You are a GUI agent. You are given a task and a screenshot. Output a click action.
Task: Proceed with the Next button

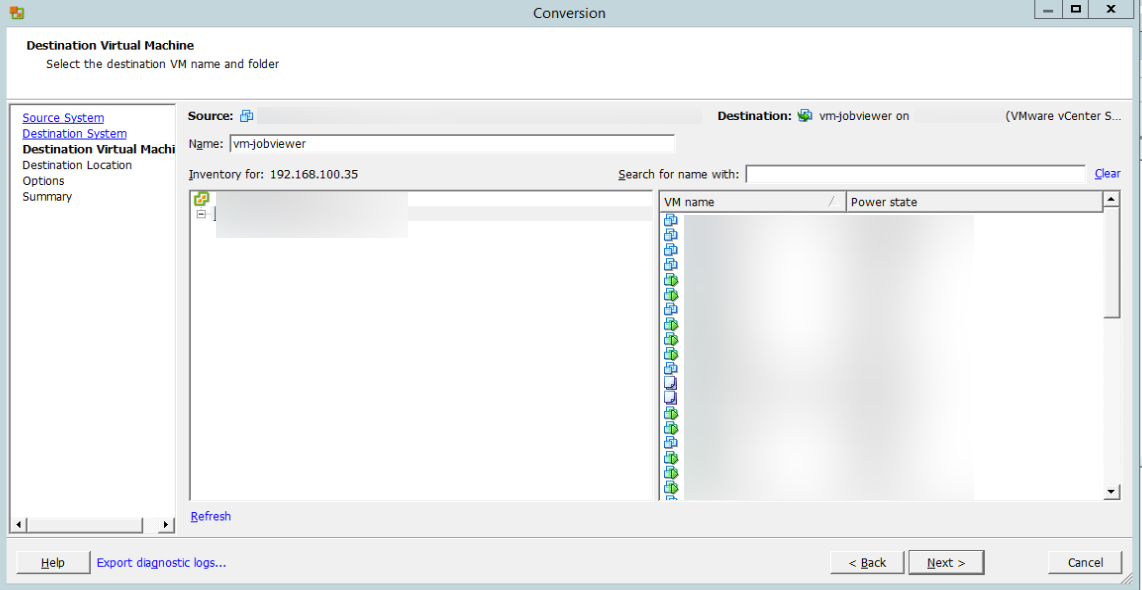946,562
